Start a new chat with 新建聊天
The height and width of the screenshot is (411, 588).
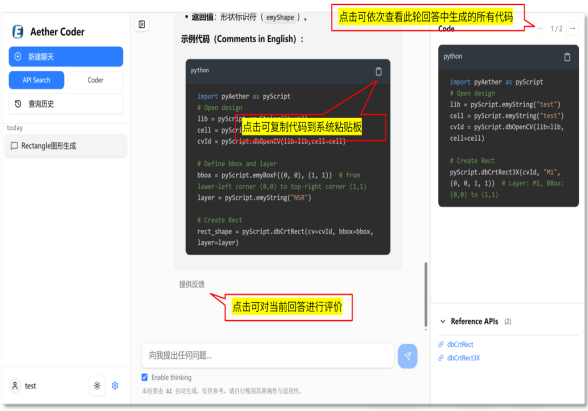[x=66, y=57]
